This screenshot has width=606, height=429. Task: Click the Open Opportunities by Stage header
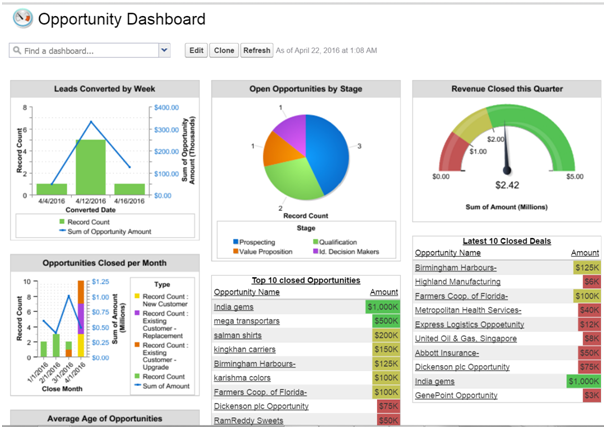306,89
